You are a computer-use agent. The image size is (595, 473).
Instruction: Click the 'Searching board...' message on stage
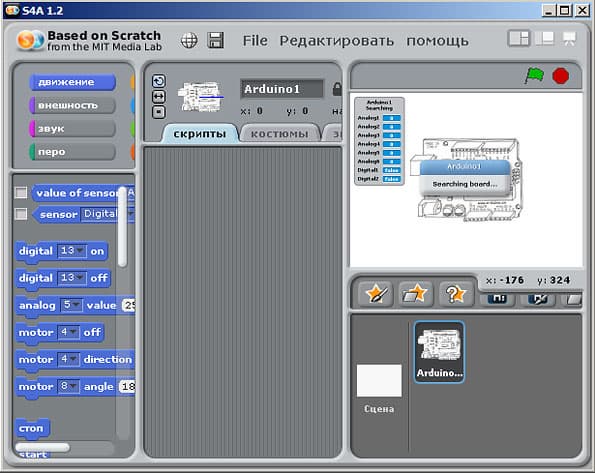coord(464,184)
